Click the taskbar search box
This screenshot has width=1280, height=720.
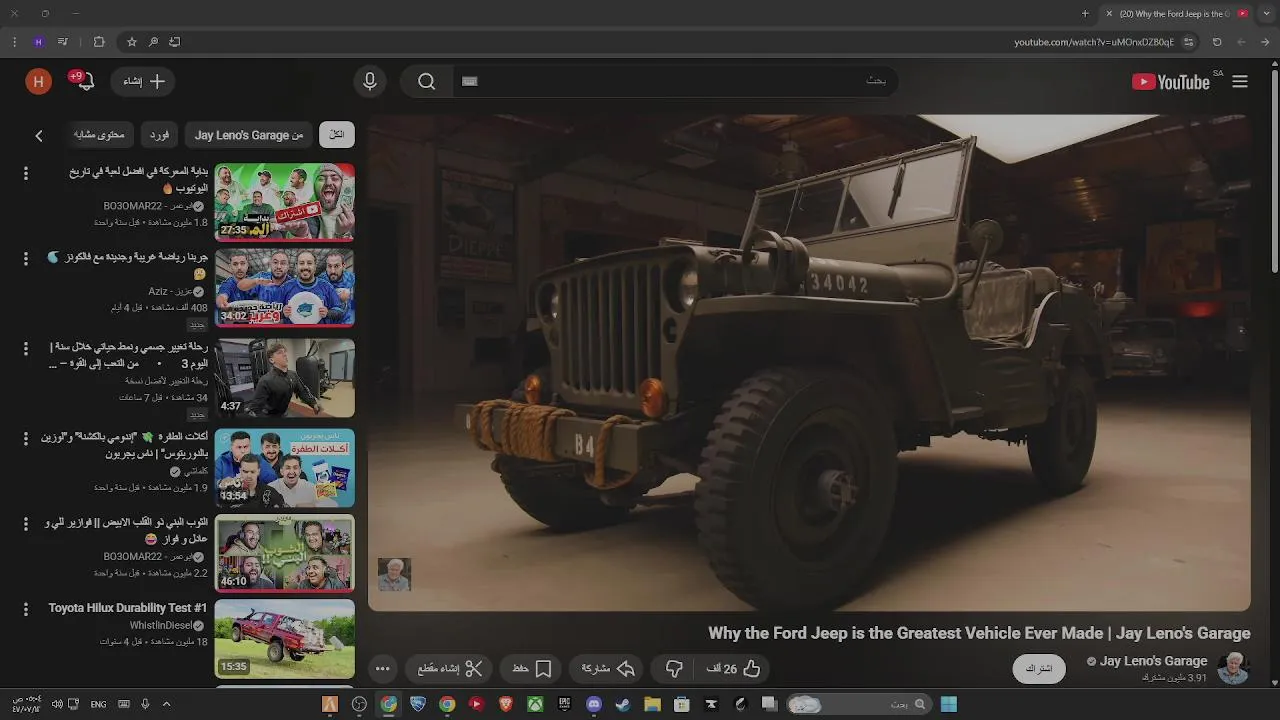[x=858, y=704]
